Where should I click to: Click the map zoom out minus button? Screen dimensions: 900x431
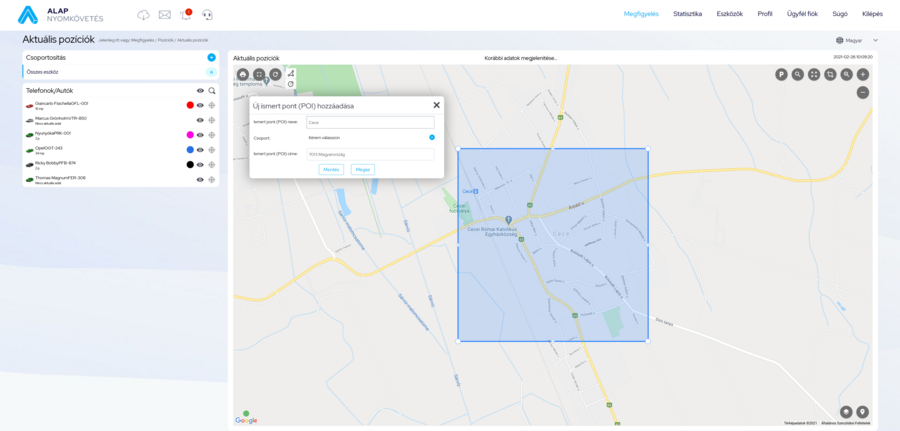click(x=863, y=92)
